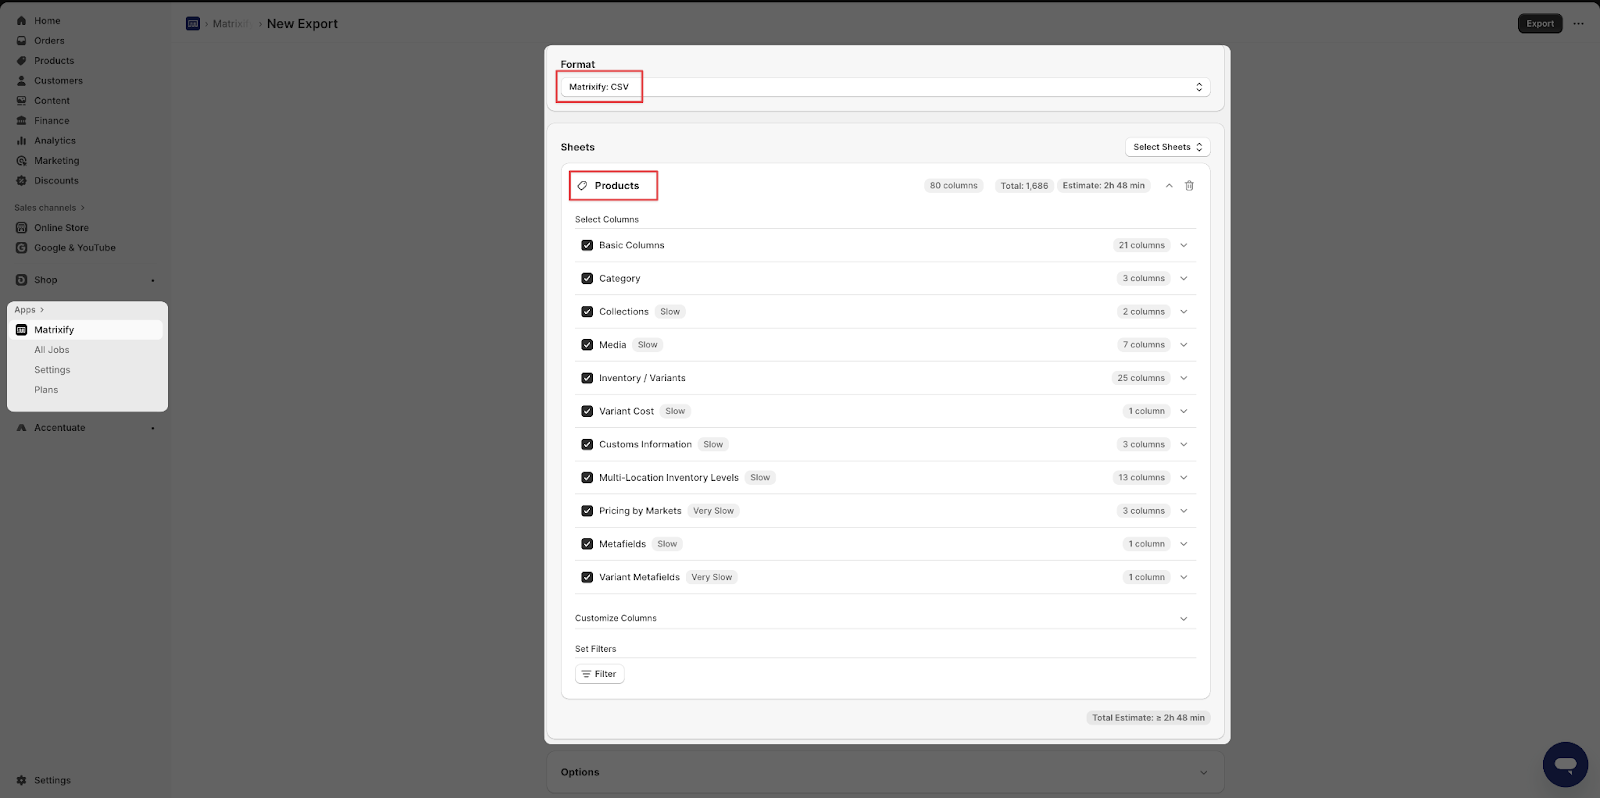Open Plans under Matrixify

[x=46, y=390]
